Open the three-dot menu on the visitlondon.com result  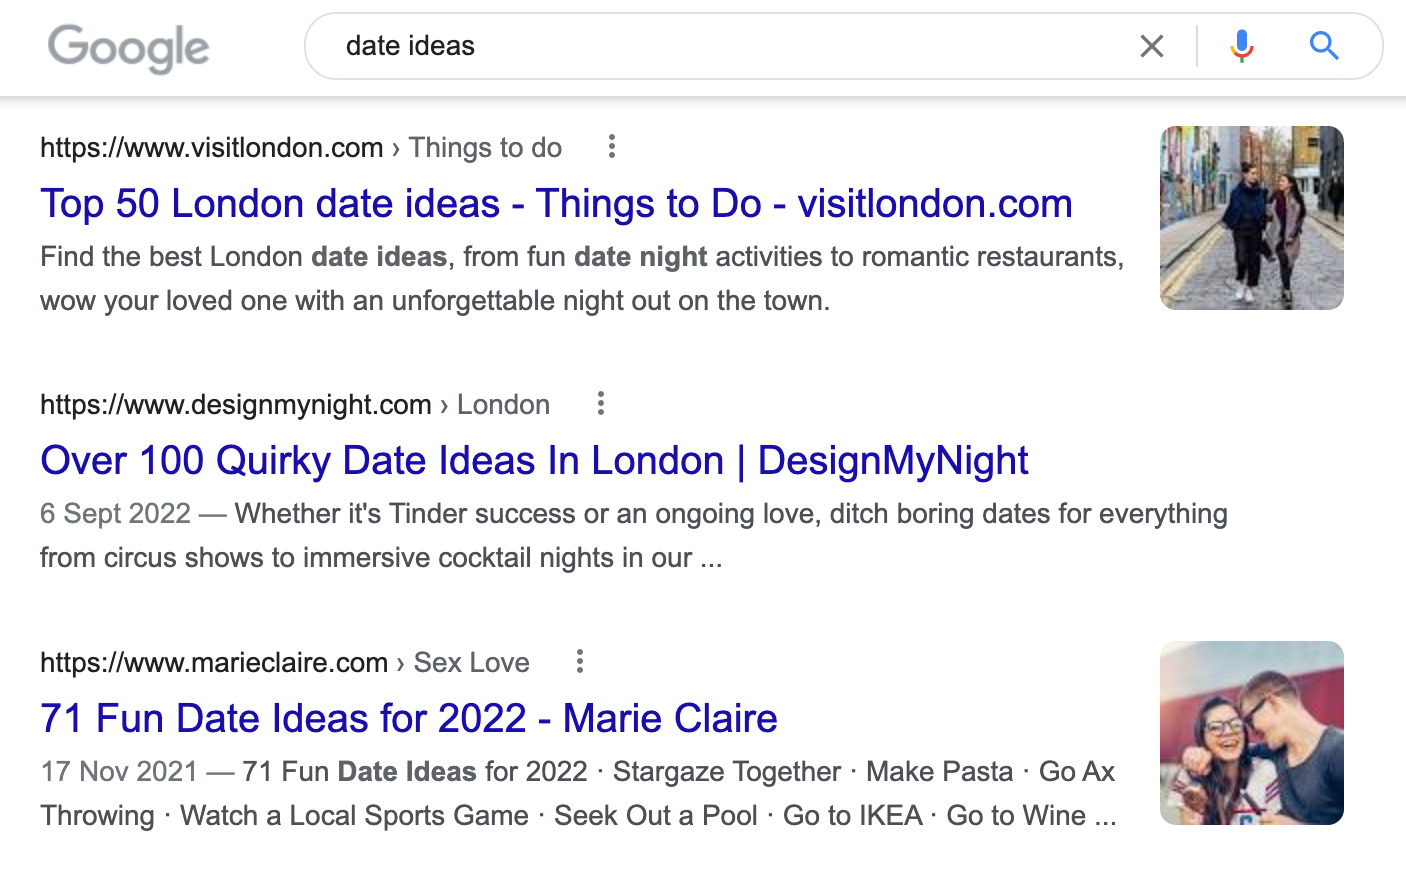tap(611, 146)
